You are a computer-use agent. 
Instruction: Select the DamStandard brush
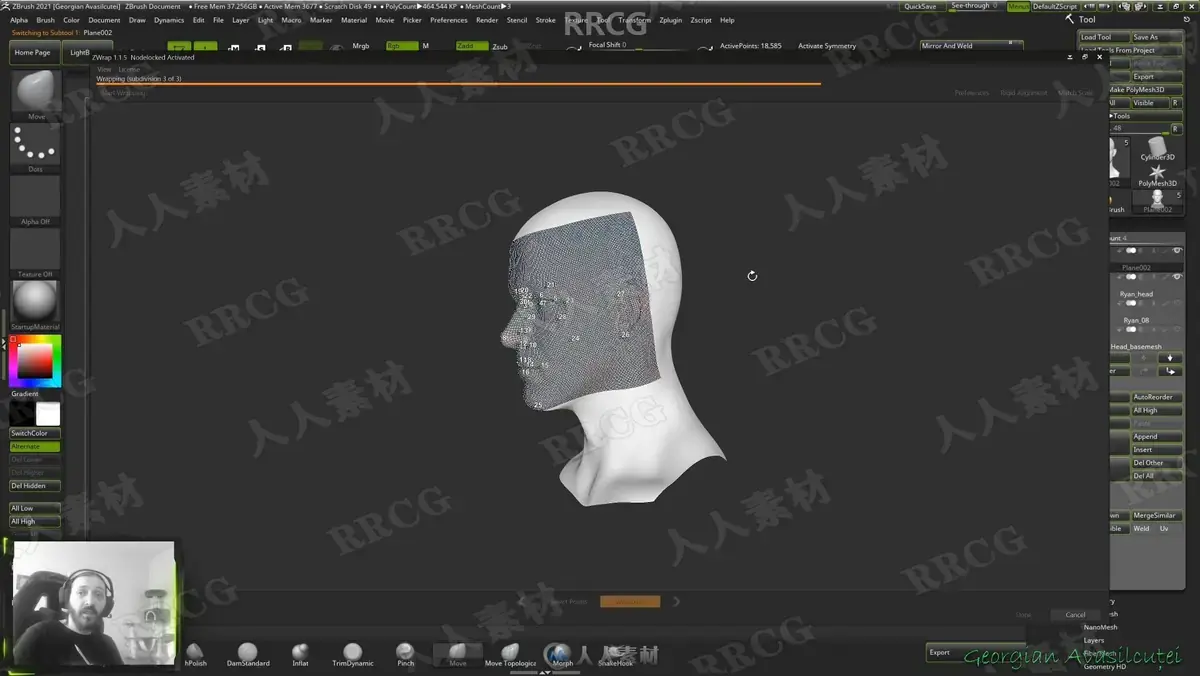point(248,653)
